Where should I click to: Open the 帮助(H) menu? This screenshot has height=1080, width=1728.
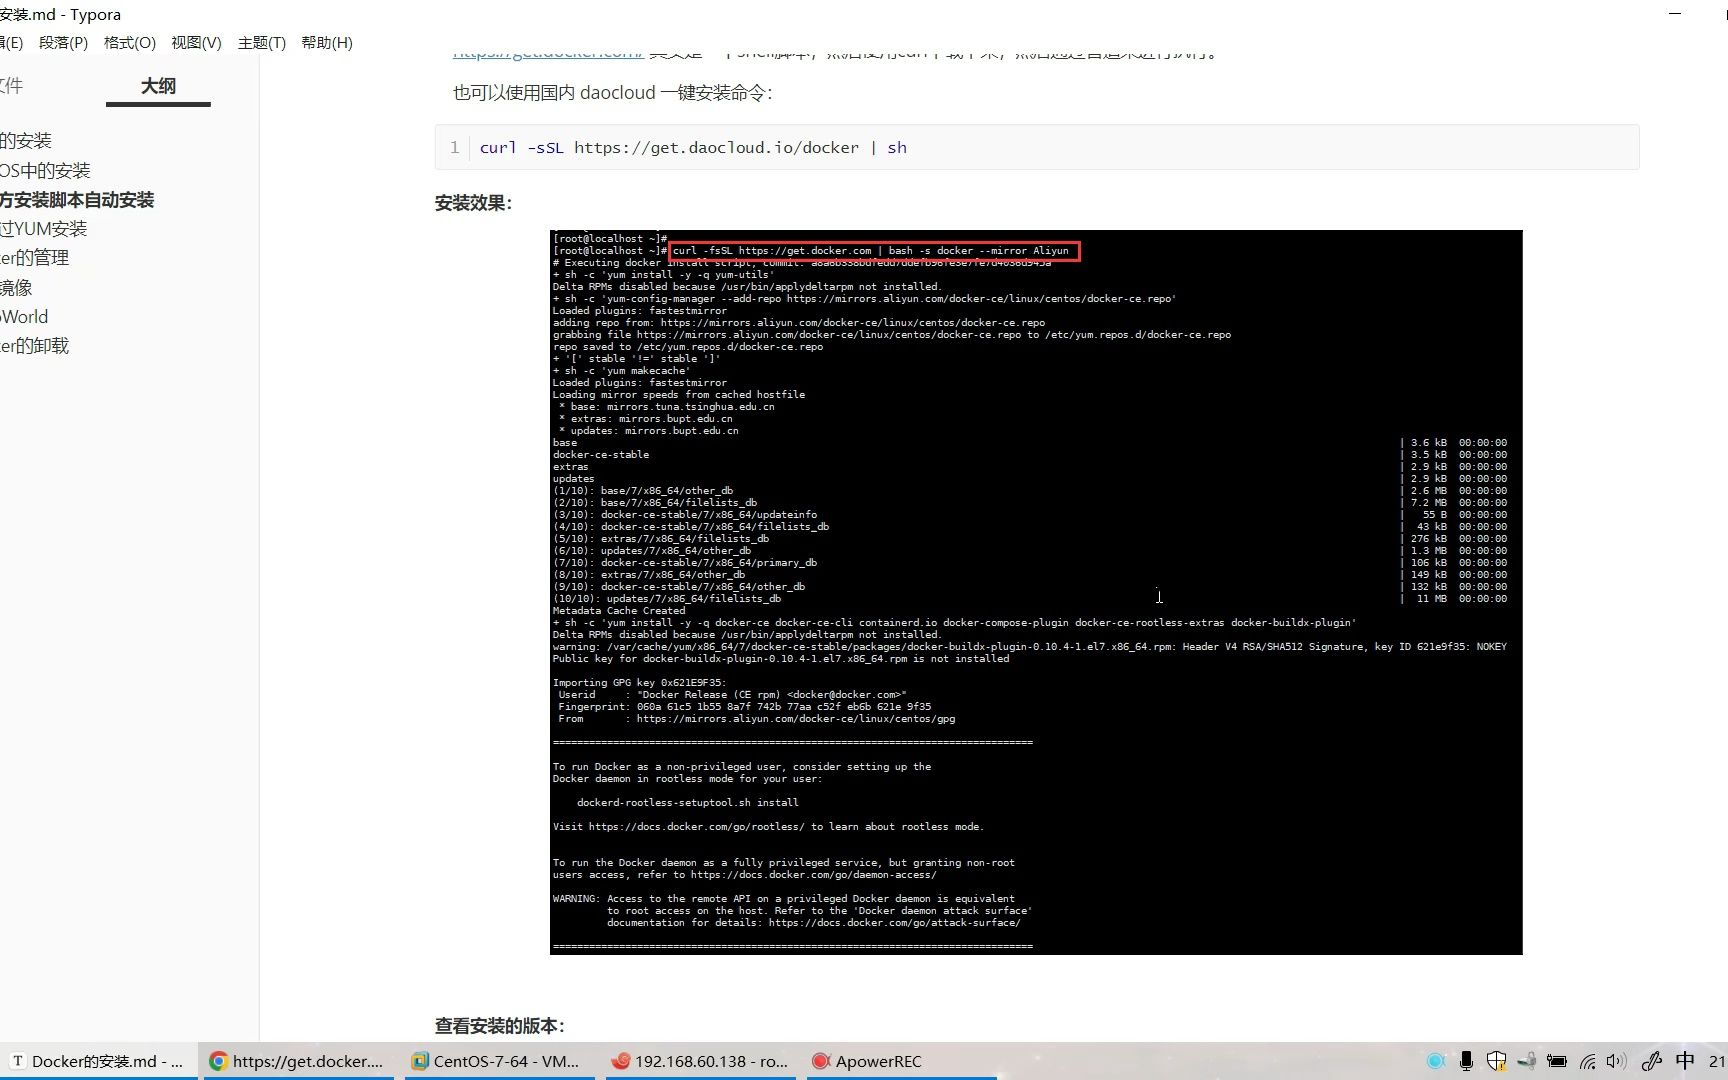coord(327,43)
